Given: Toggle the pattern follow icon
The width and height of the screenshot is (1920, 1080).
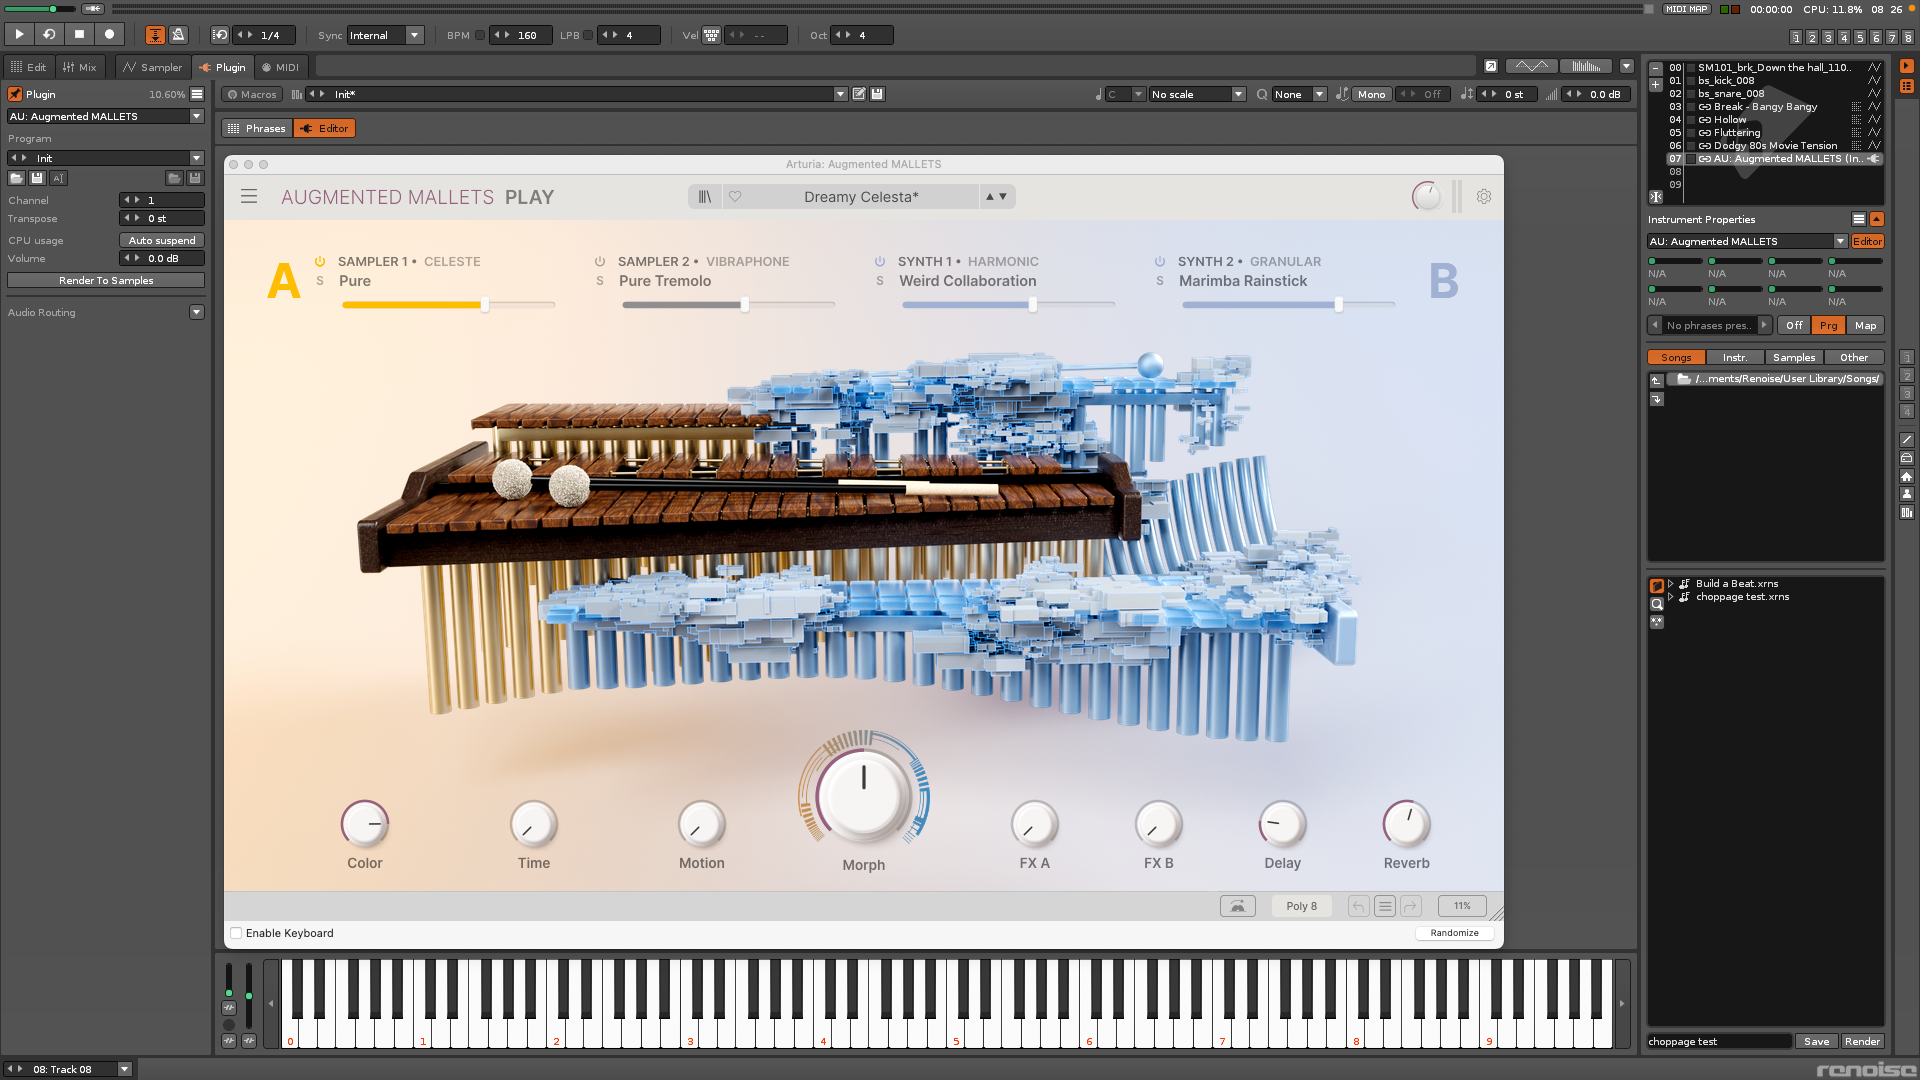Looking at the screenshot, I should coord(155,35).
